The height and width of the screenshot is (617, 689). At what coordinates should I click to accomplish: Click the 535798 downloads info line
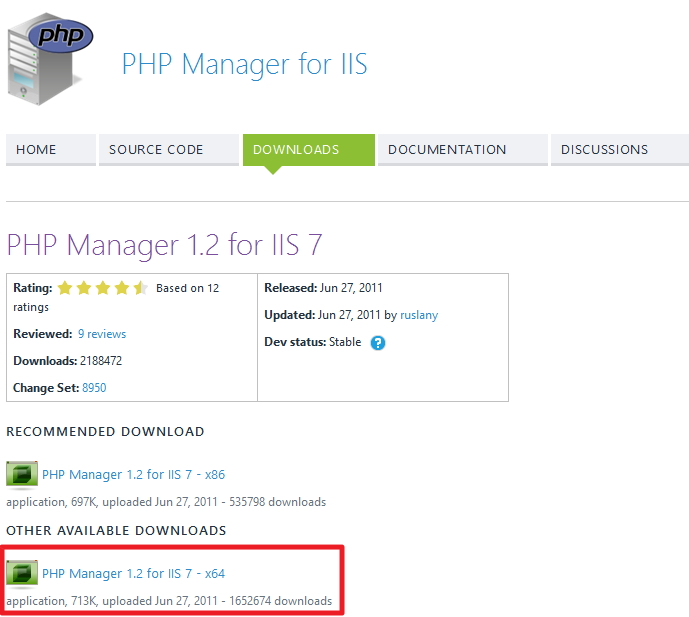tap(166, 502)
